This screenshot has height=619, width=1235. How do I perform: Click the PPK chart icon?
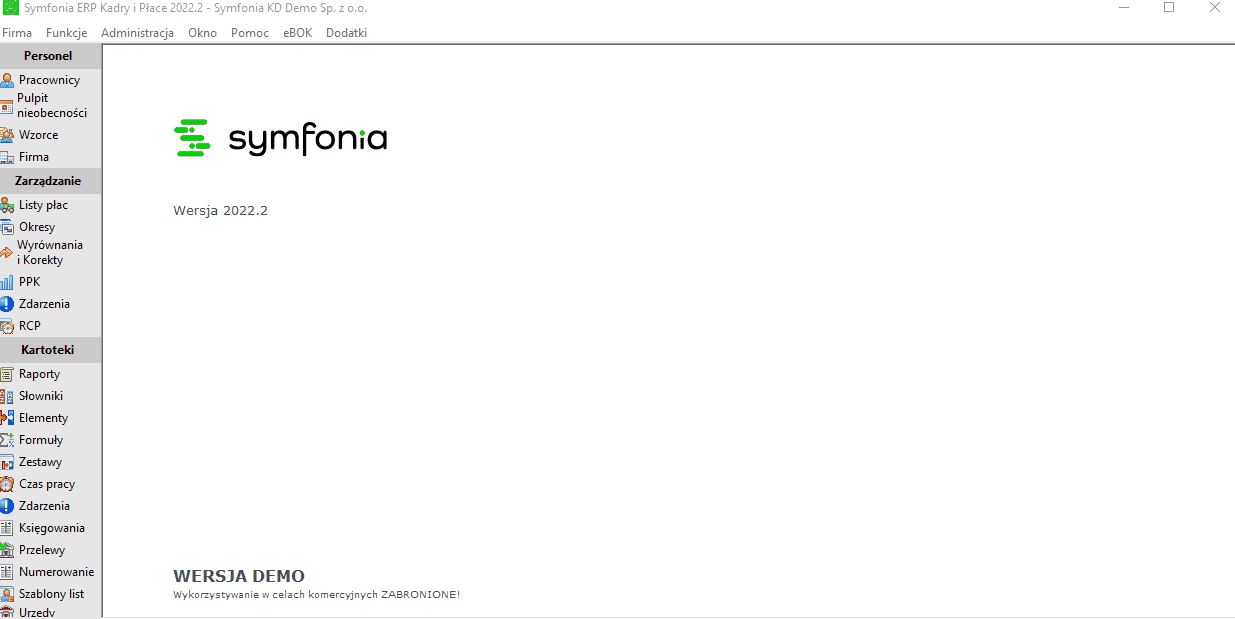point(7,282)
